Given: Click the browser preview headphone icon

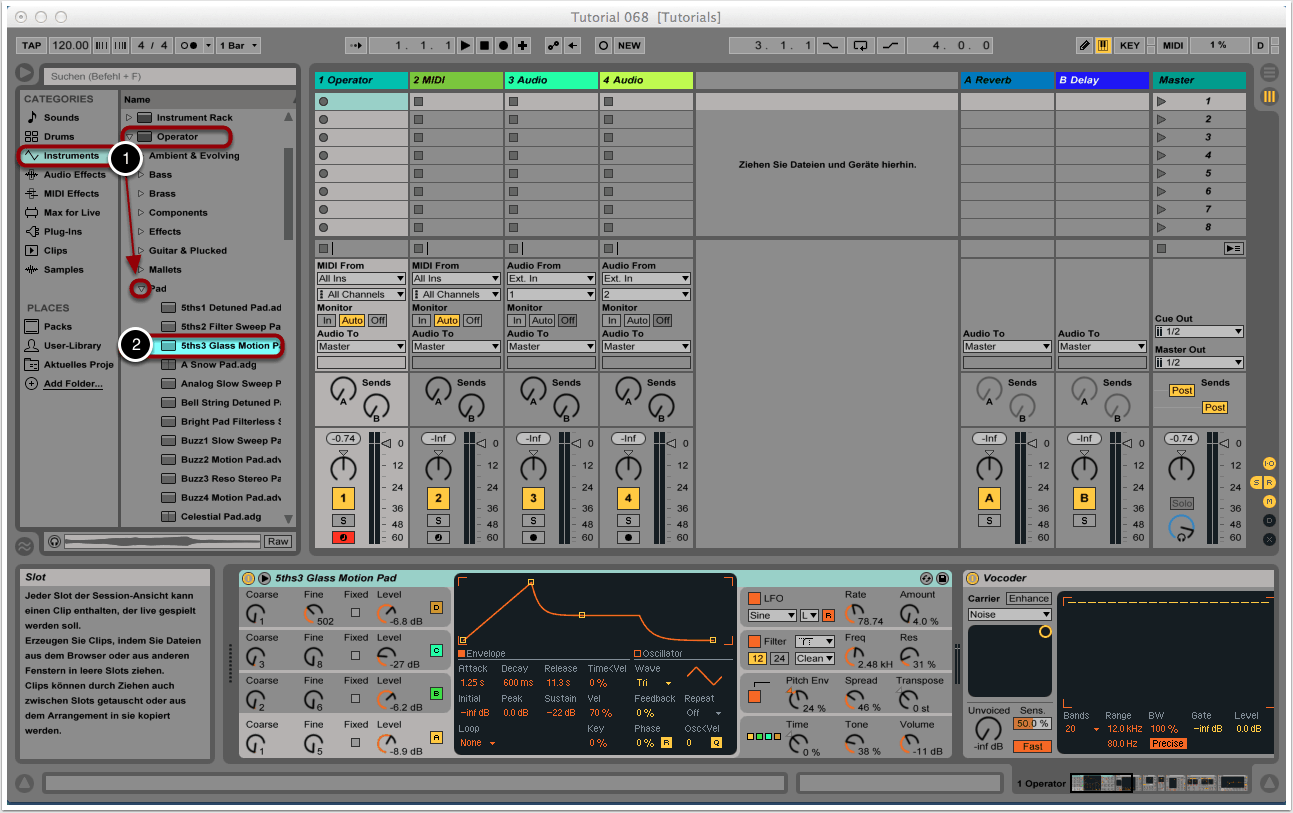Looking at the screenshot, I should coord(54,541).
